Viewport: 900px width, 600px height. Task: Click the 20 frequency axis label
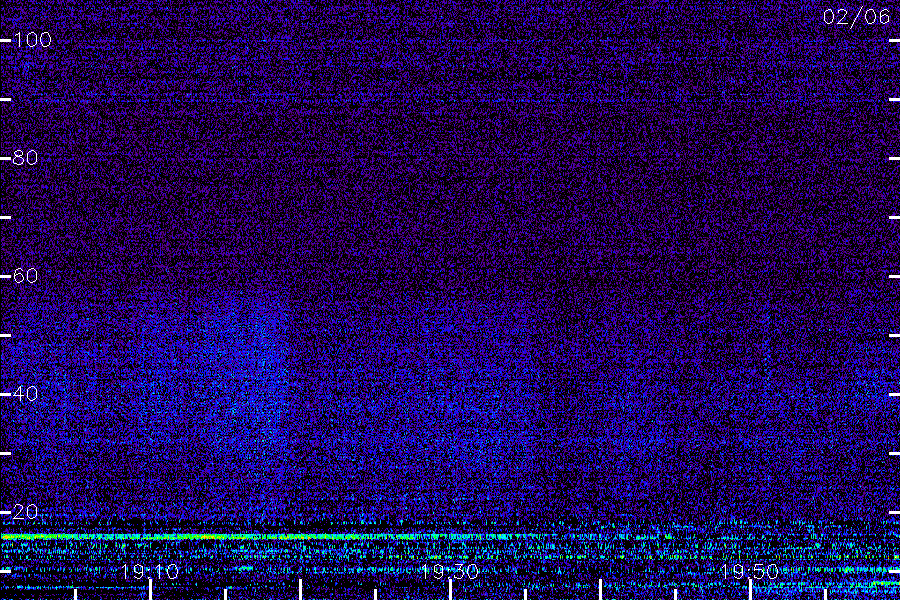(x=25, y=512)
